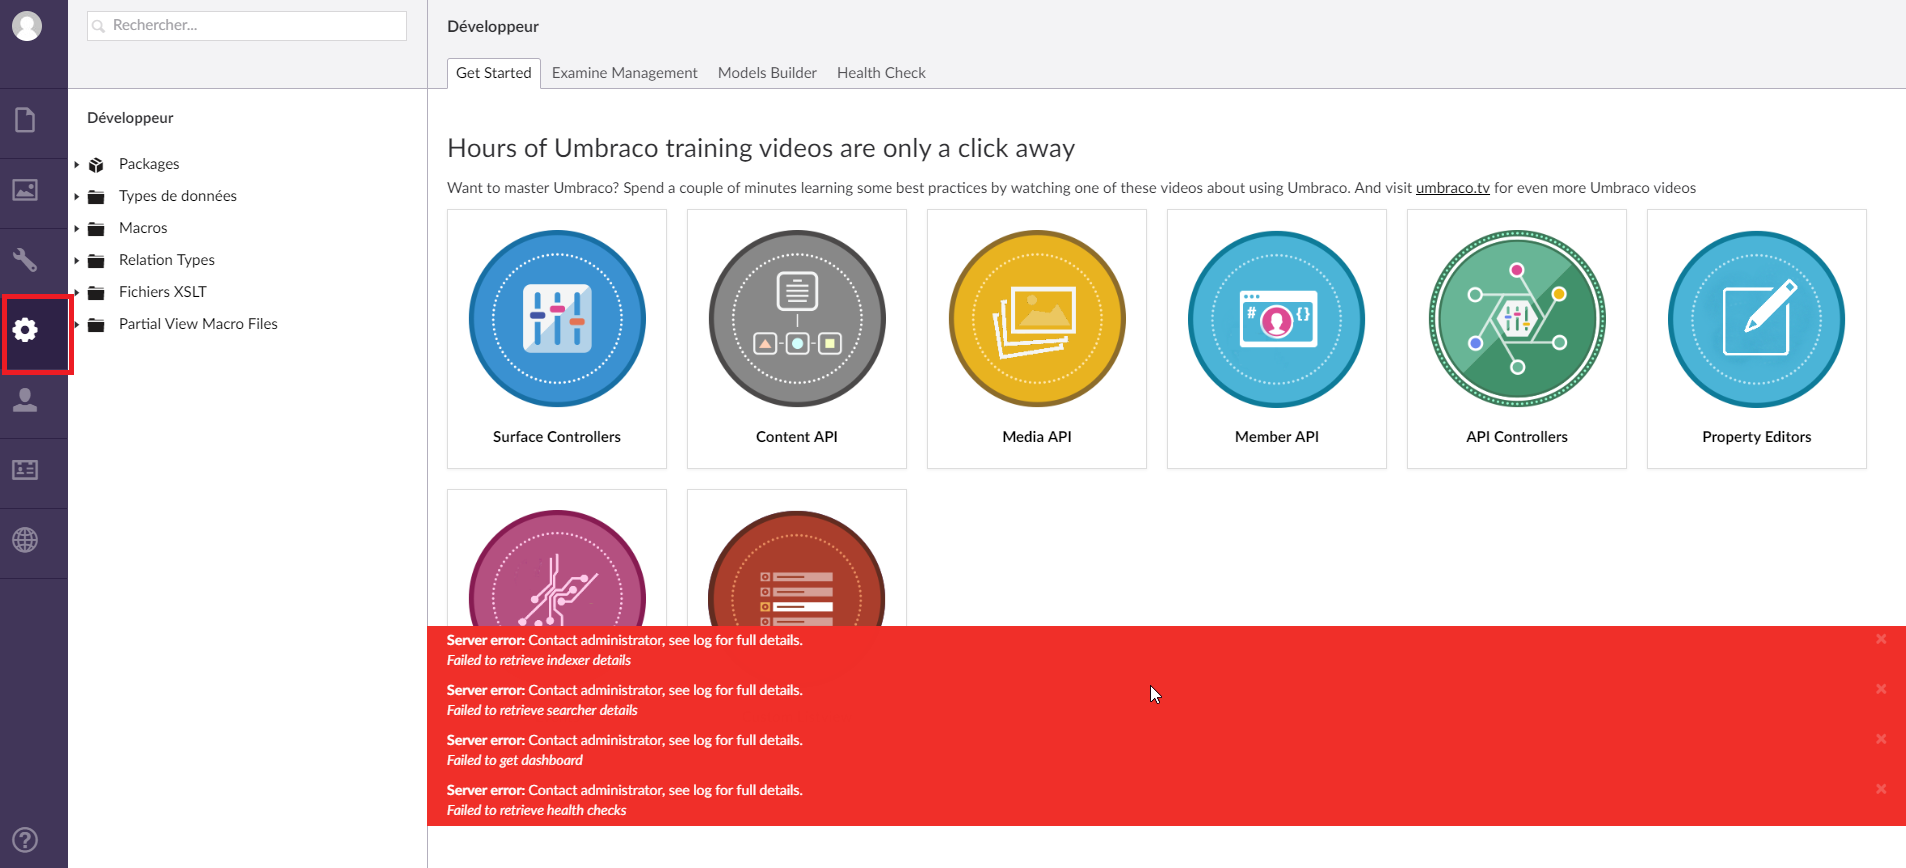Dismiss the get dashboard error
Image resolution: width=1906 pixels, height=868 pixels.
click(1881, 739)
